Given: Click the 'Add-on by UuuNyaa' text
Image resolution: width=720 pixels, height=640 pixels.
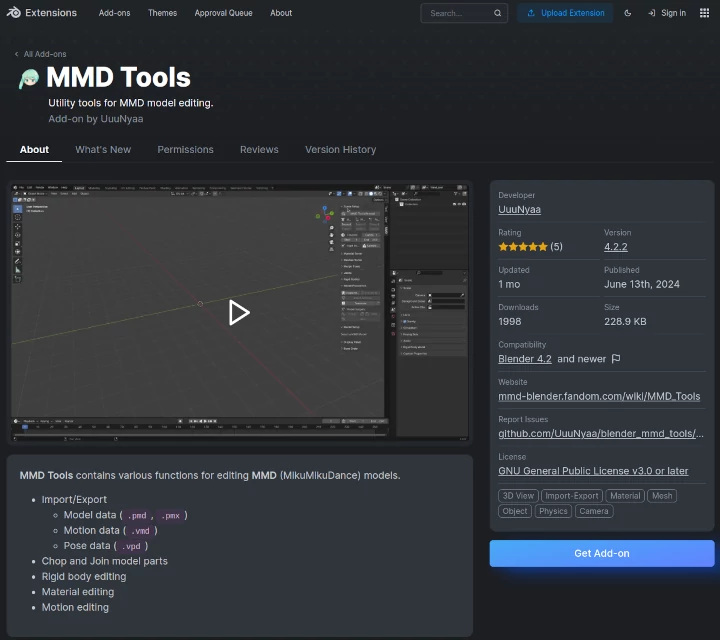Looking at the screenshot, I should click(x=96, y=119).
